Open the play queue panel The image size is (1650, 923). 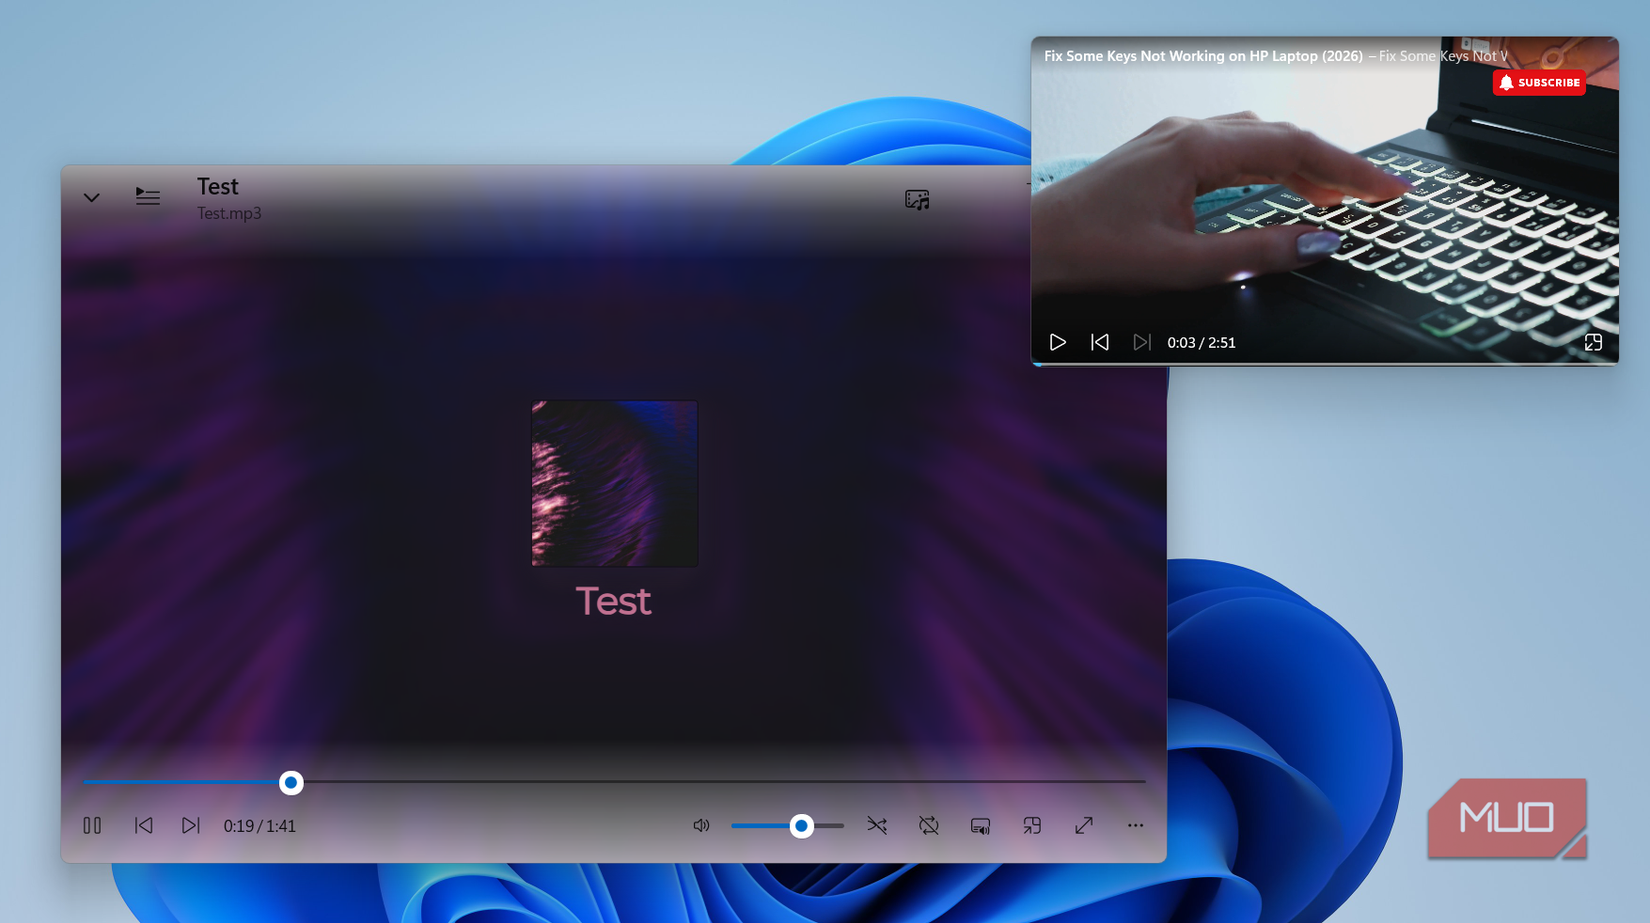pyautogui.click(x=147, y=197)
